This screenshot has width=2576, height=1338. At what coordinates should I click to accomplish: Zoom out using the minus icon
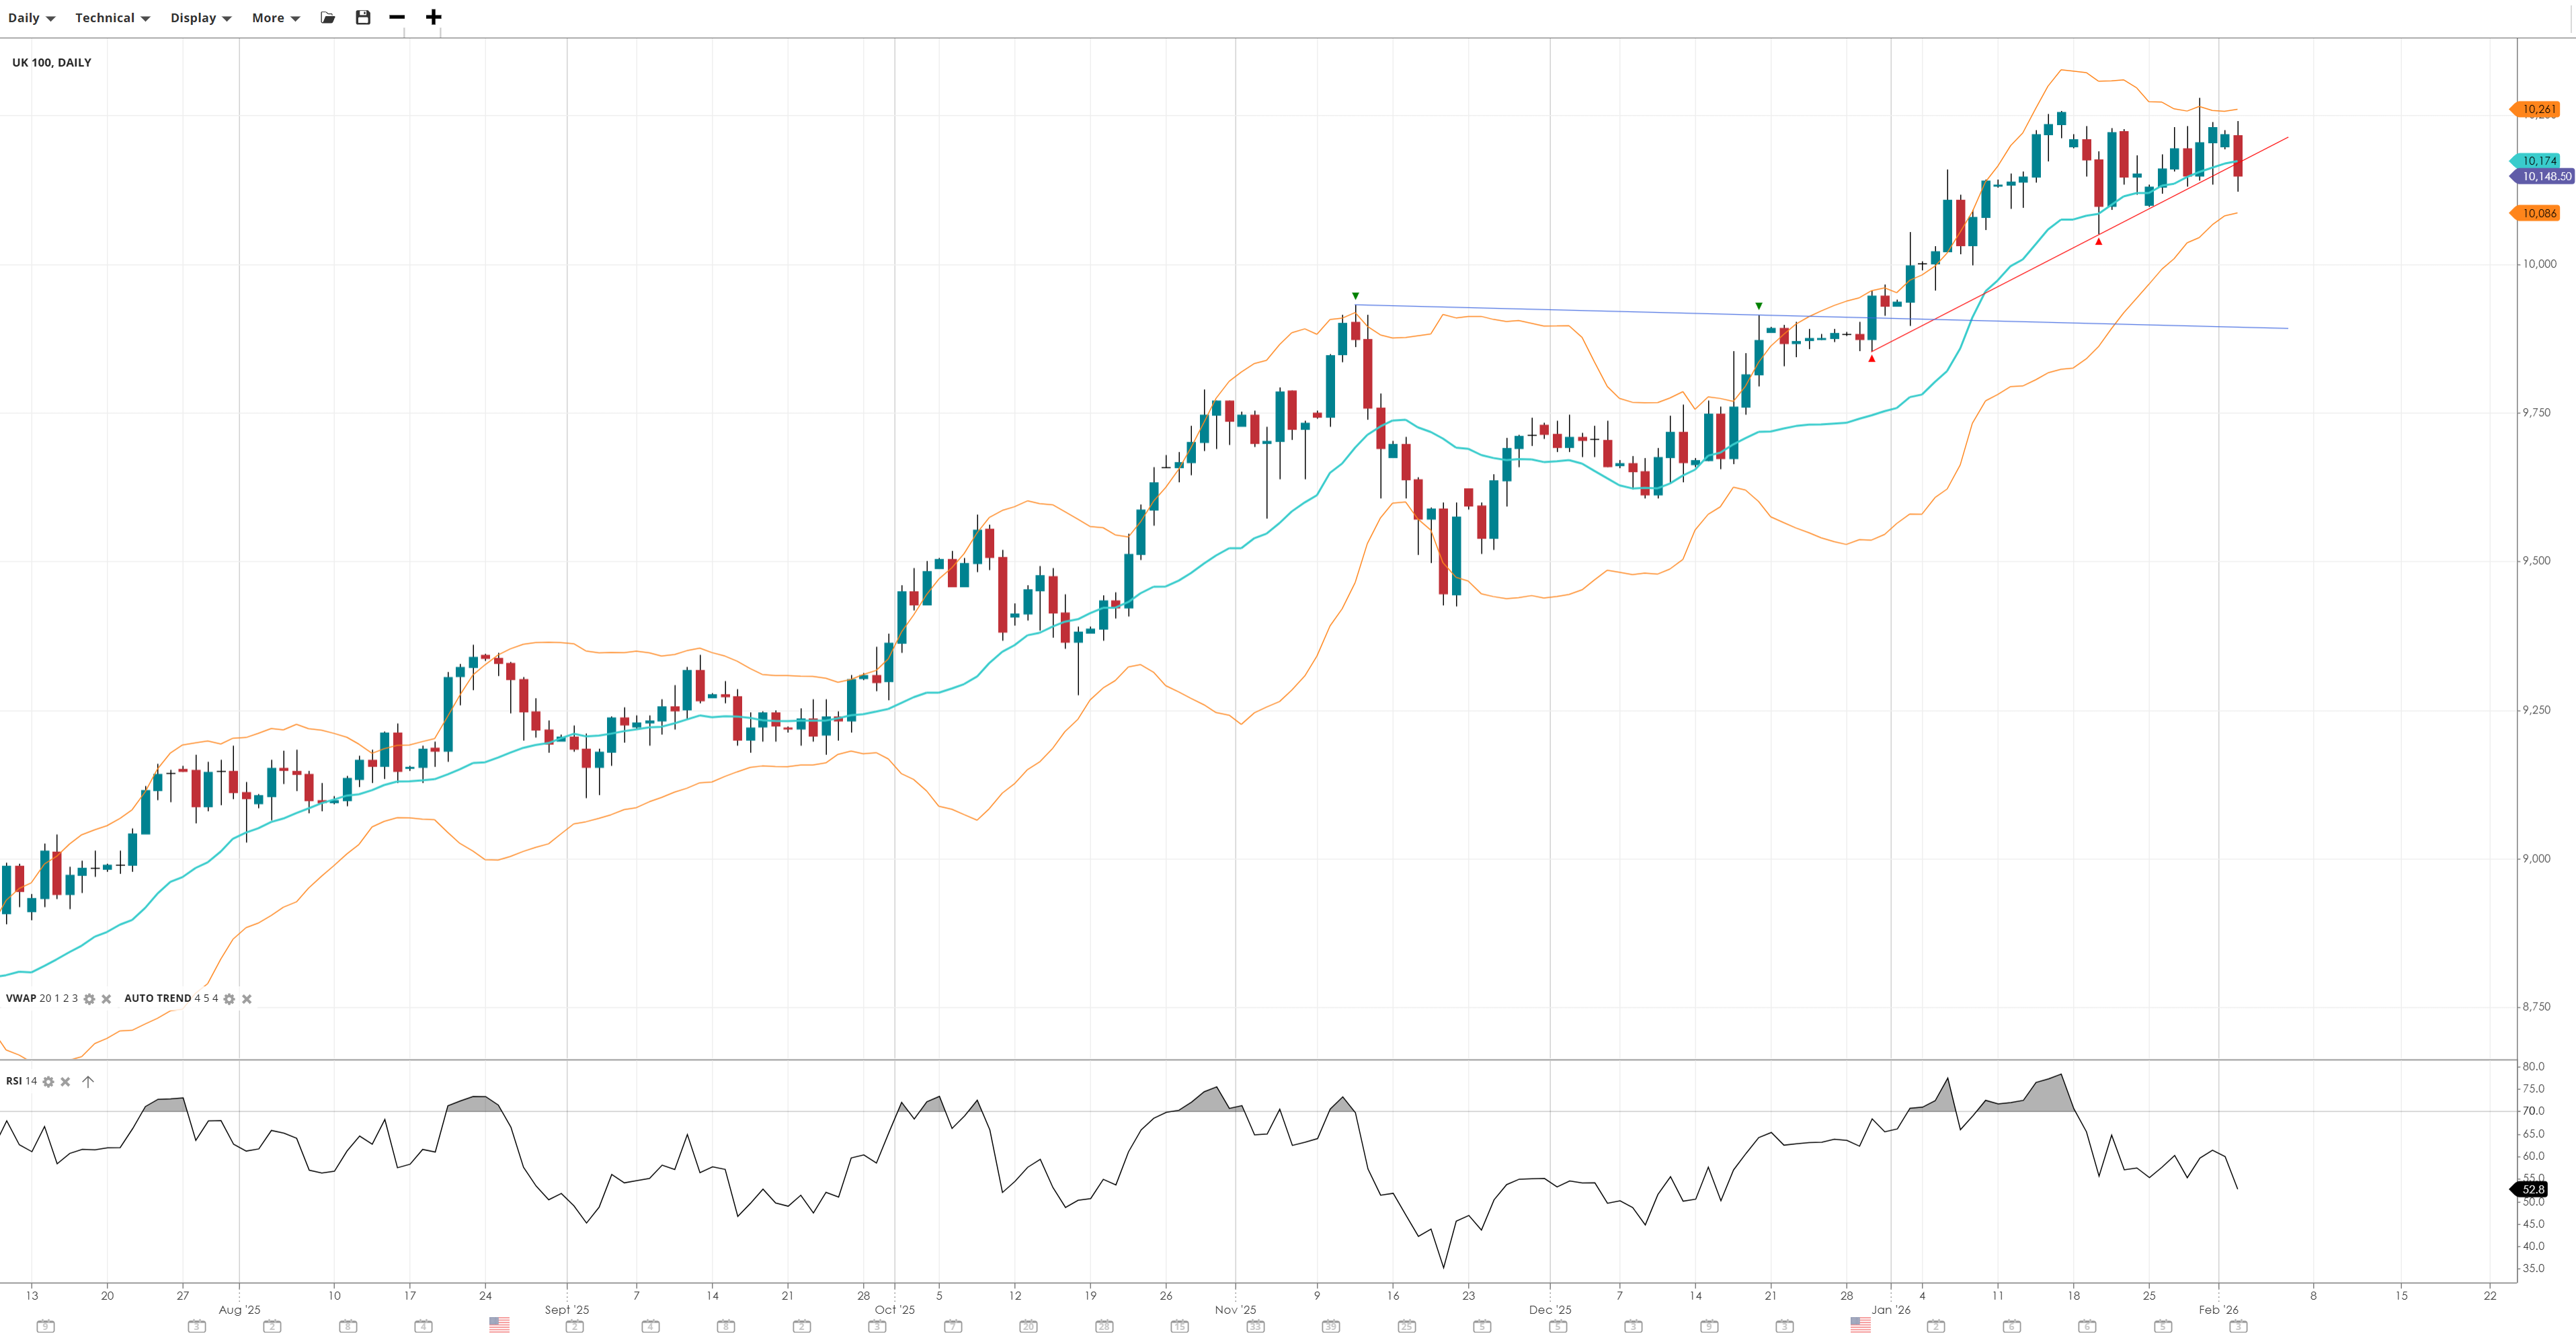click(x=397, y=17)
